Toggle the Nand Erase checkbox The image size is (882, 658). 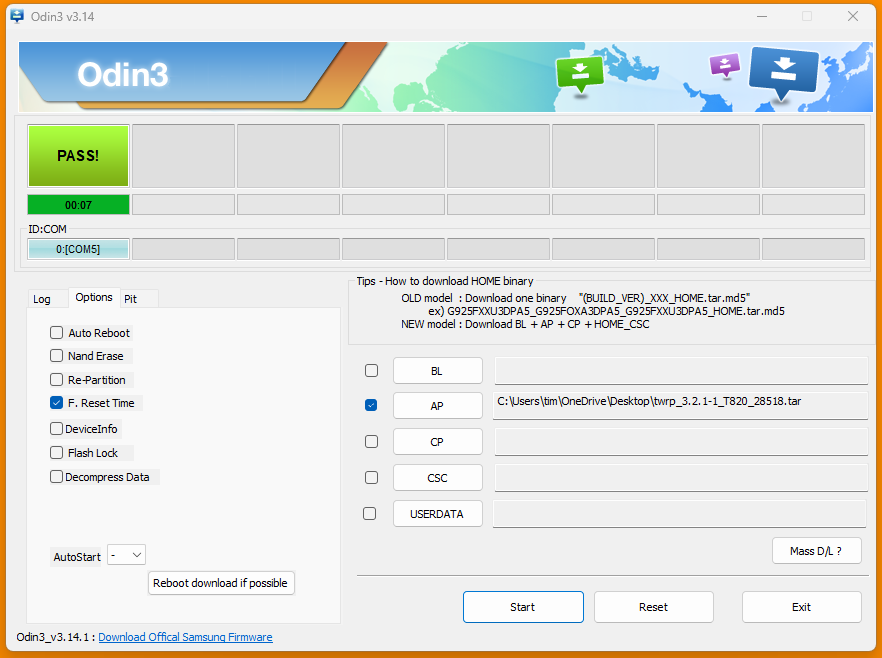[x=57, y=356]
